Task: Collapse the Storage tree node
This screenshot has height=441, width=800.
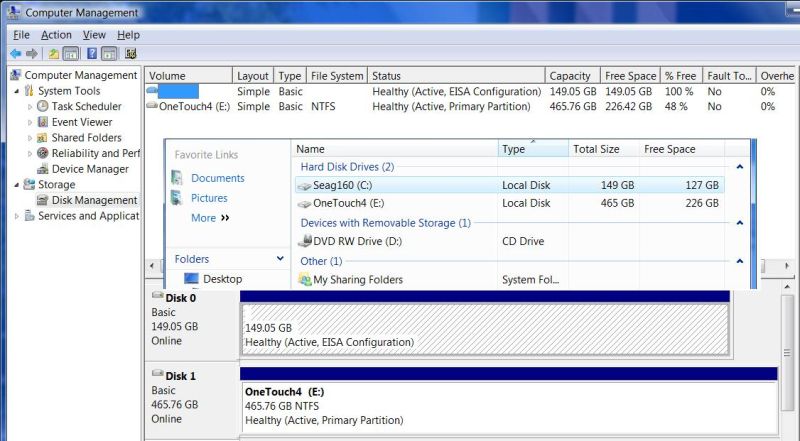Action: click(x=17, y=185)
